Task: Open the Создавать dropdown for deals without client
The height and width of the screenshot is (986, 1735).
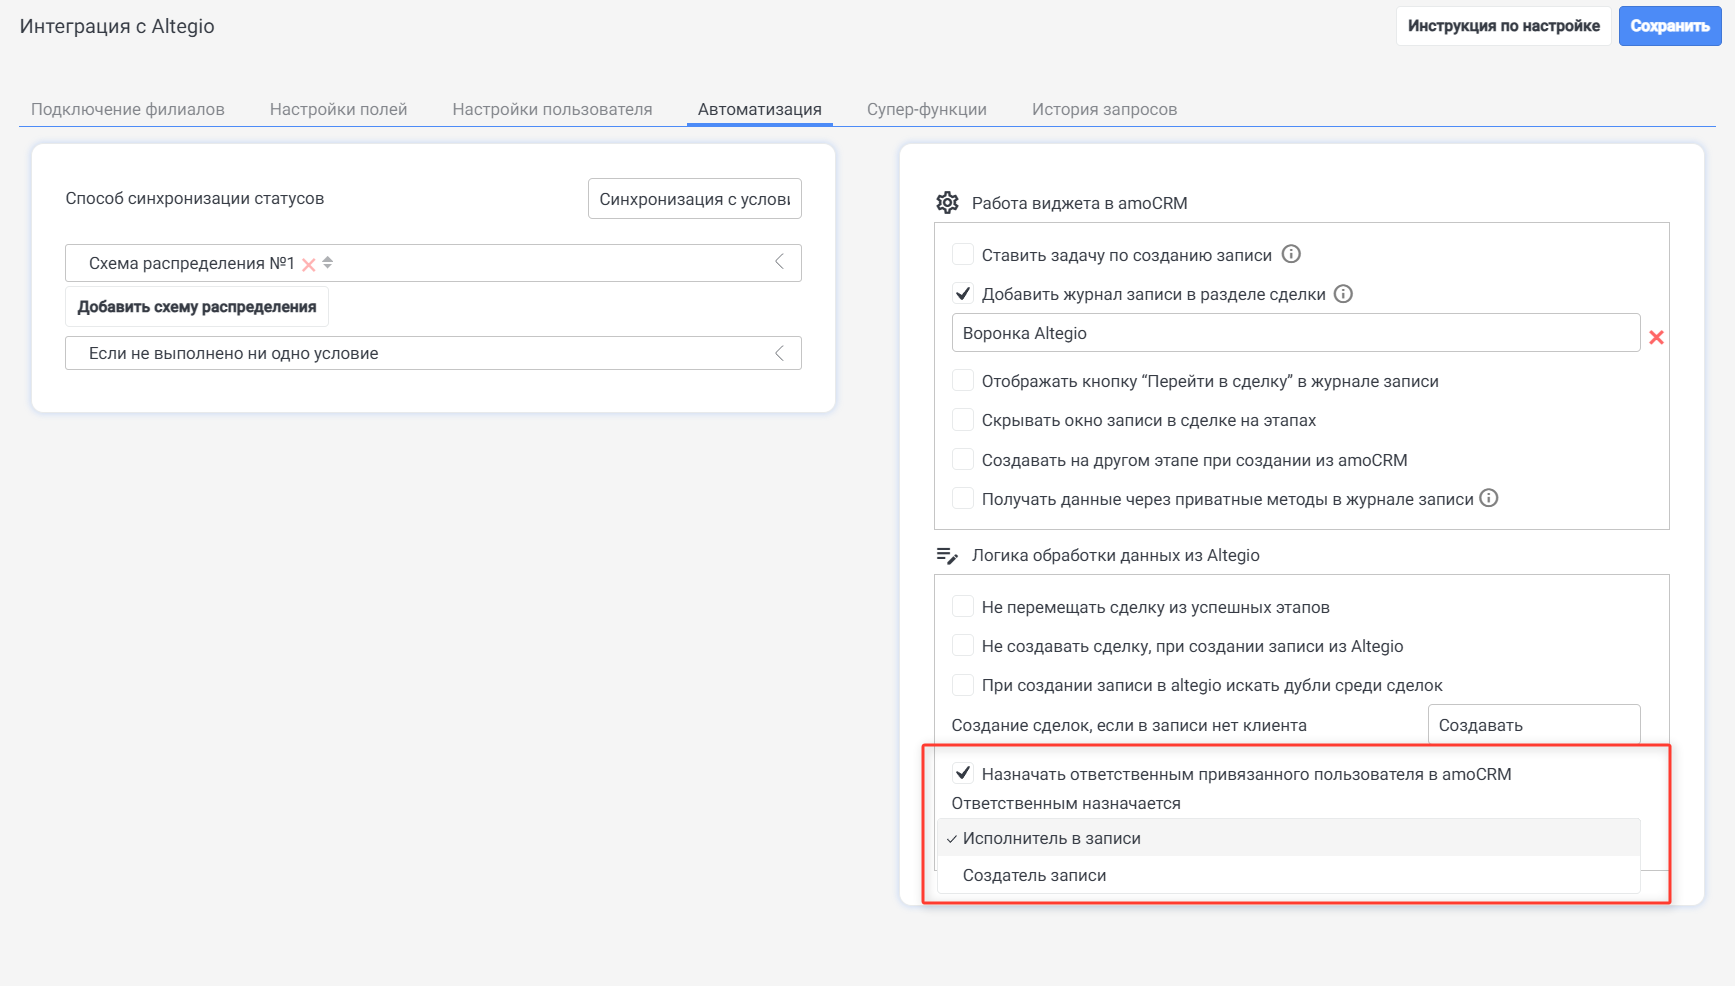Action: [x=1534, y=725]
